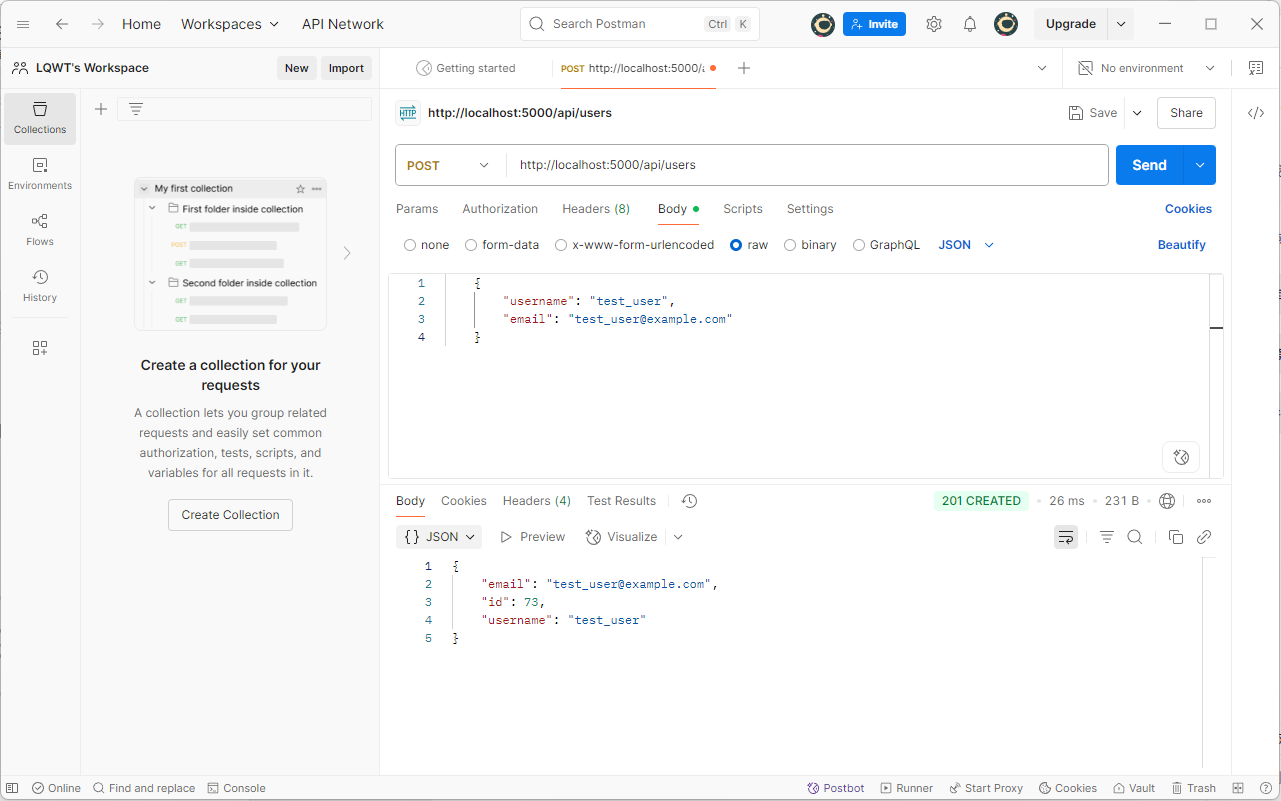Open the environment quick look icon

click(x=1256, y=68)
